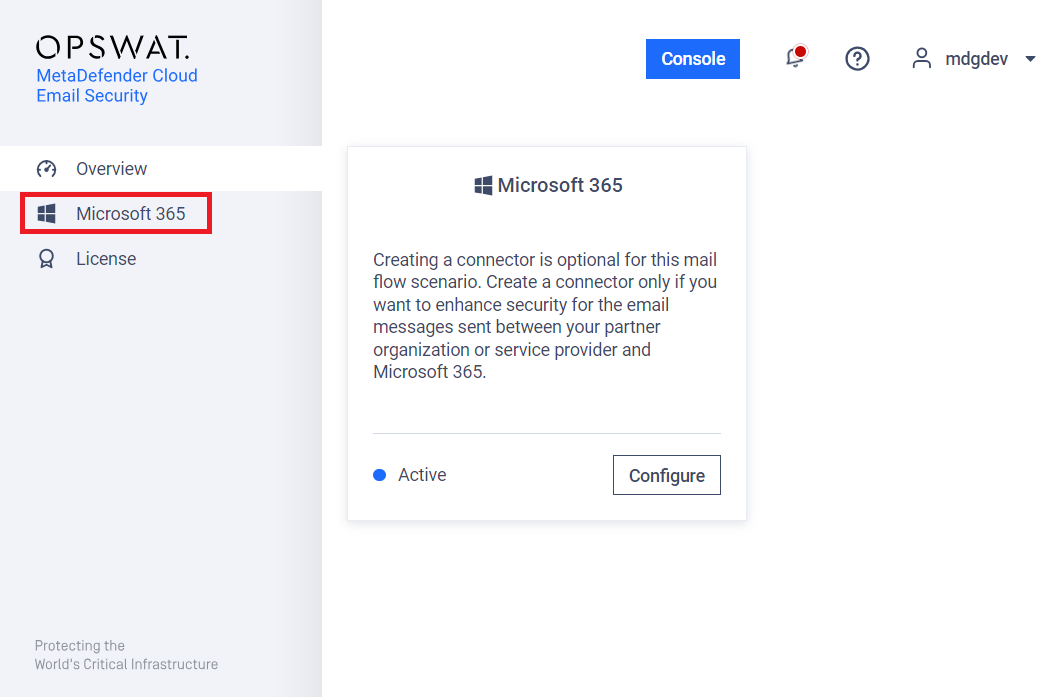Open the Overview menu item
The image size is (1064, 697).
[x=161, y=168]
